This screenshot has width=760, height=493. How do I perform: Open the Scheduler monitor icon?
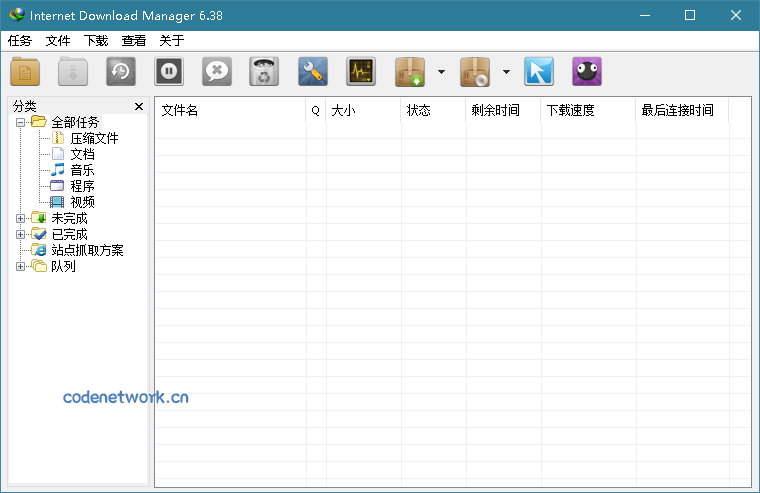[x=361, y=72]
